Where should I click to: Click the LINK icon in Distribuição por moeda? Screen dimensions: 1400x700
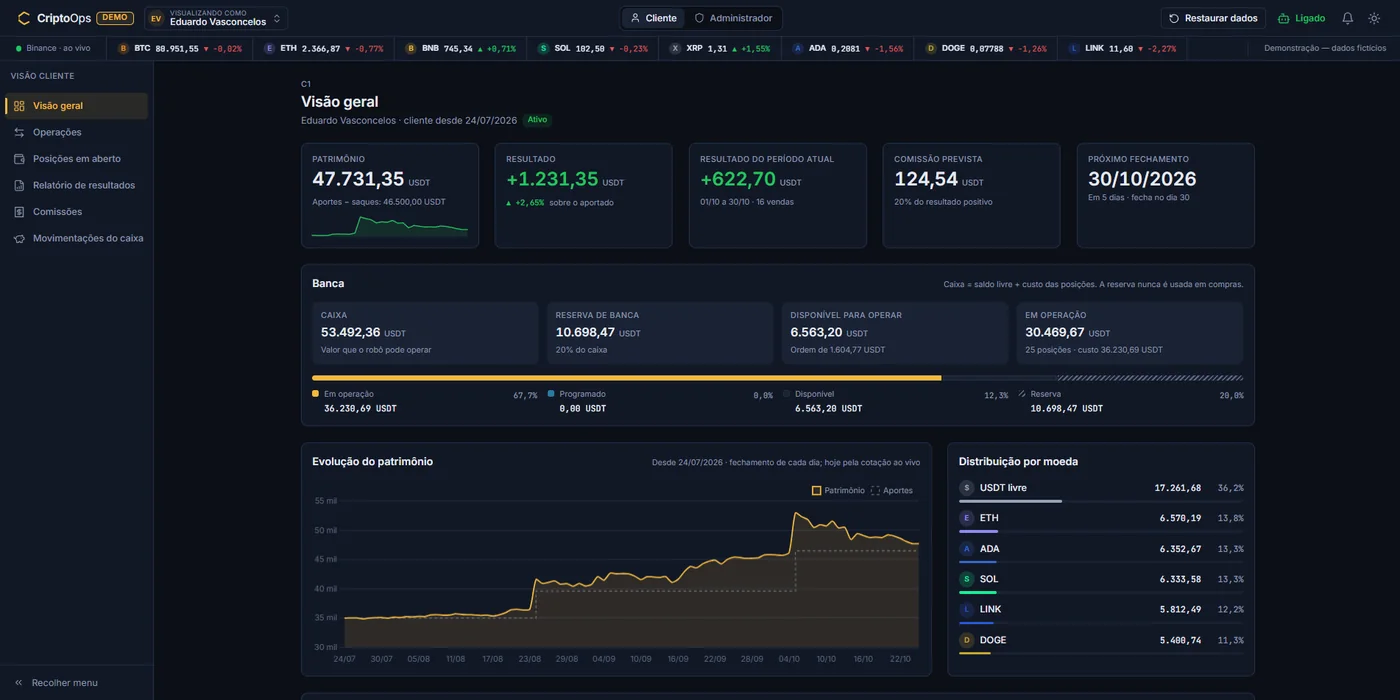pos(966,609)
